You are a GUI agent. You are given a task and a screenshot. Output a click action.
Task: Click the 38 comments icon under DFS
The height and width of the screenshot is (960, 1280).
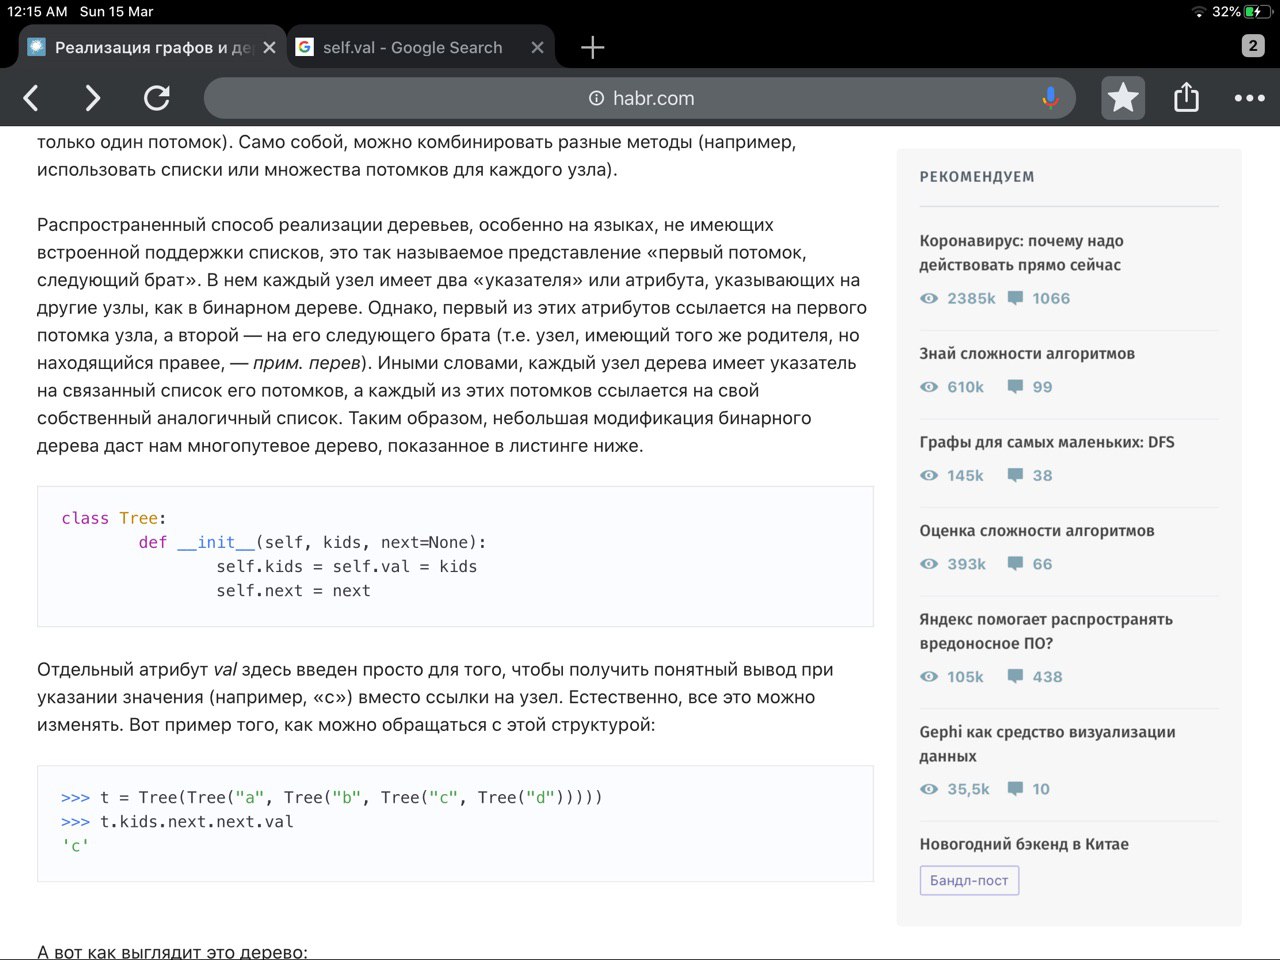pos(1015,475)
